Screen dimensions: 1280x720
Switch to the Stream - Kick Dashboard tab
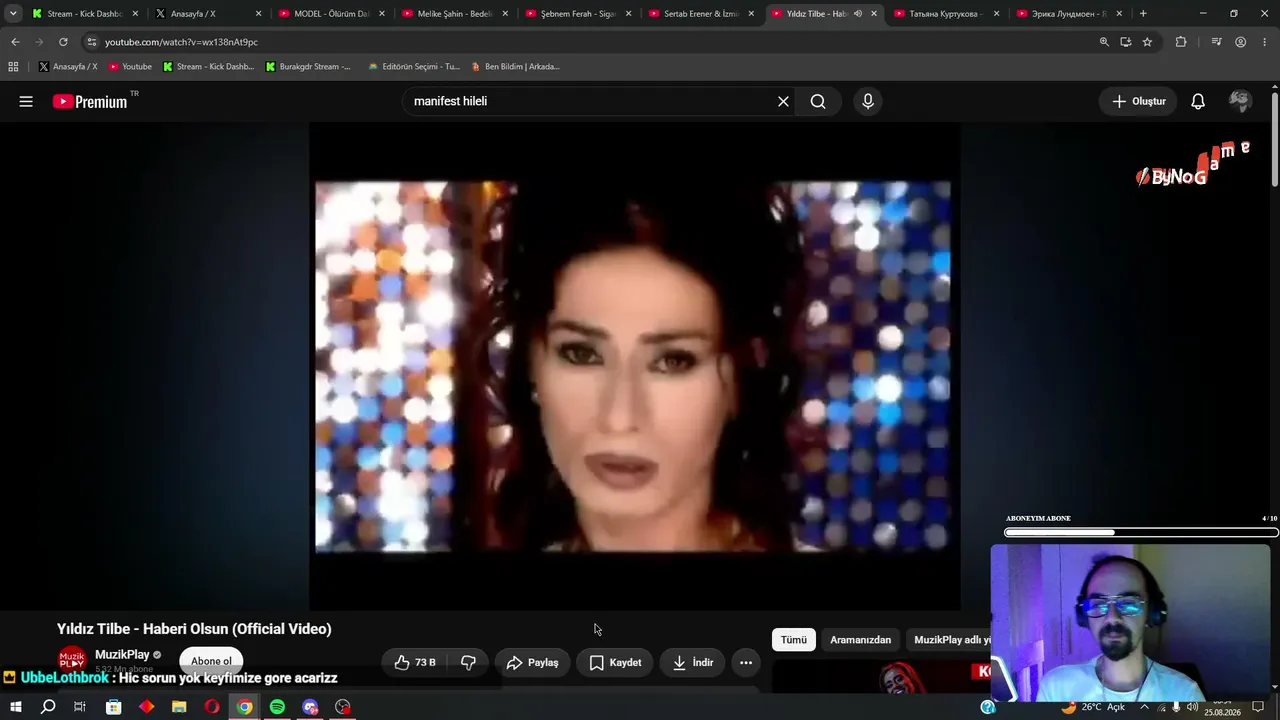84,14
